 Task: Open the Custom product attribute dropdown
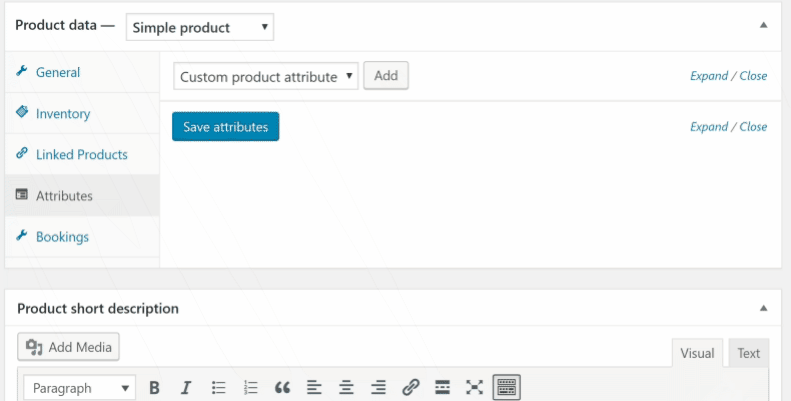tap(265, 77)
